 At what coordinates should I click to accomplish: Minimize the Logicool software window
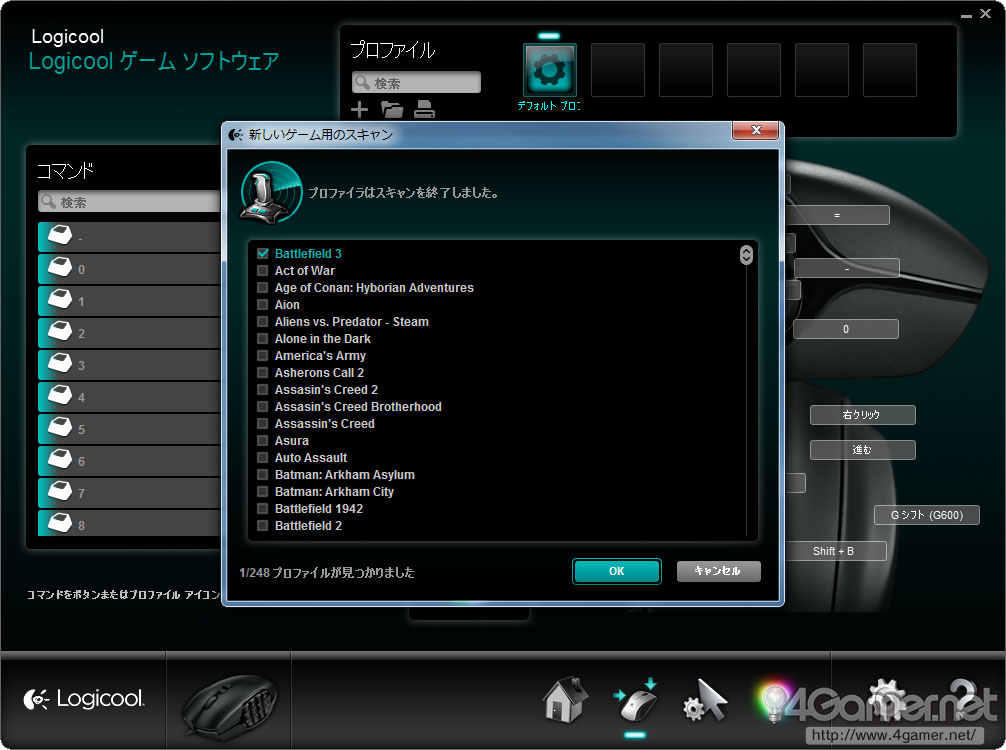(x=966, y=14)
